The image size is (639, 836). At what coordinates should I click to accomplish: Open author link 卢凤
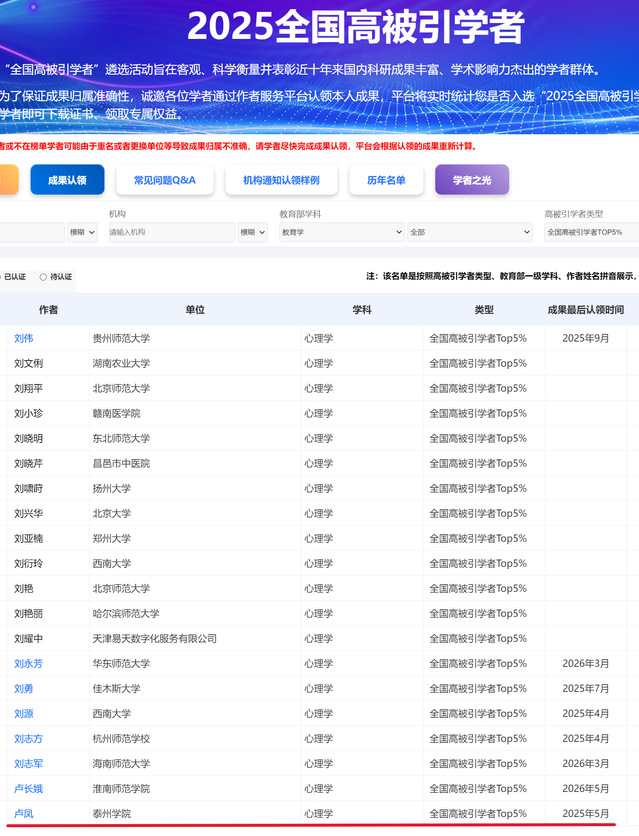point(23,814)
